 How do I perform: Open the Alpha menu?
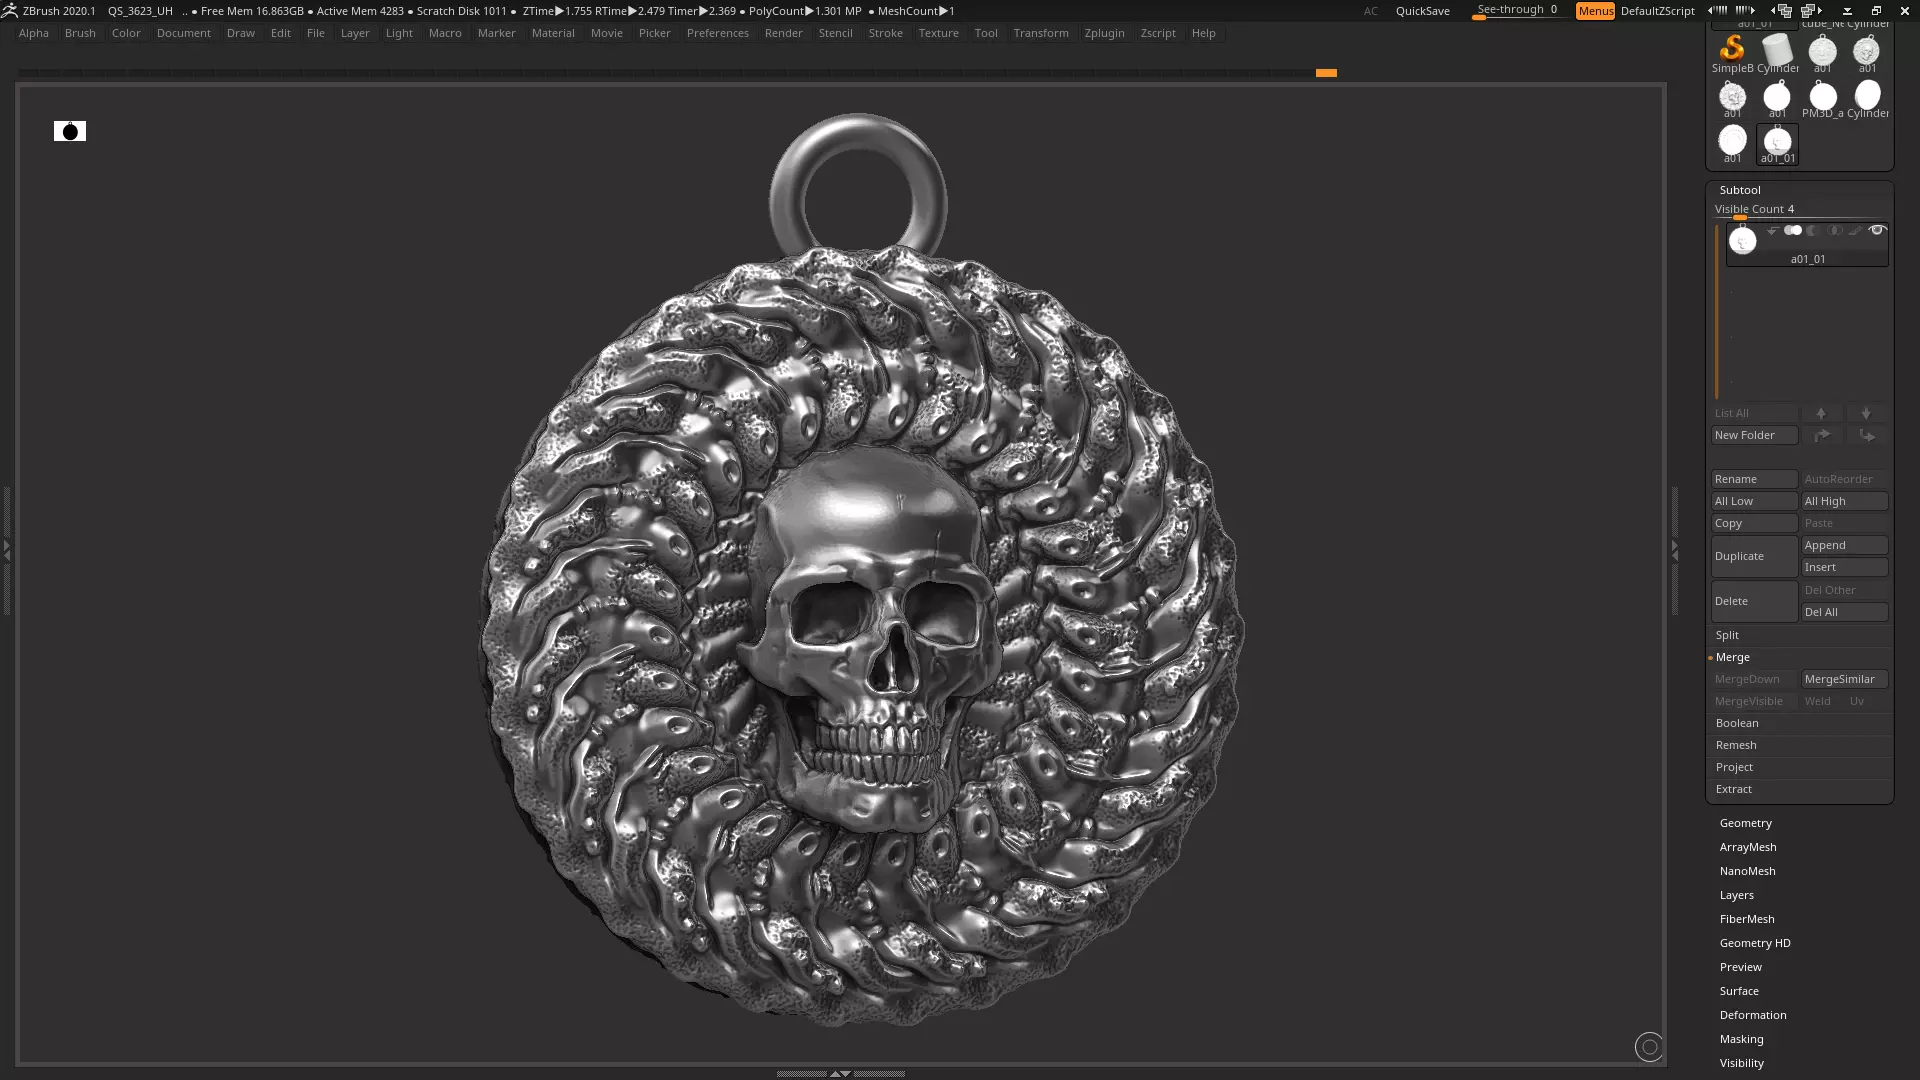33,33
